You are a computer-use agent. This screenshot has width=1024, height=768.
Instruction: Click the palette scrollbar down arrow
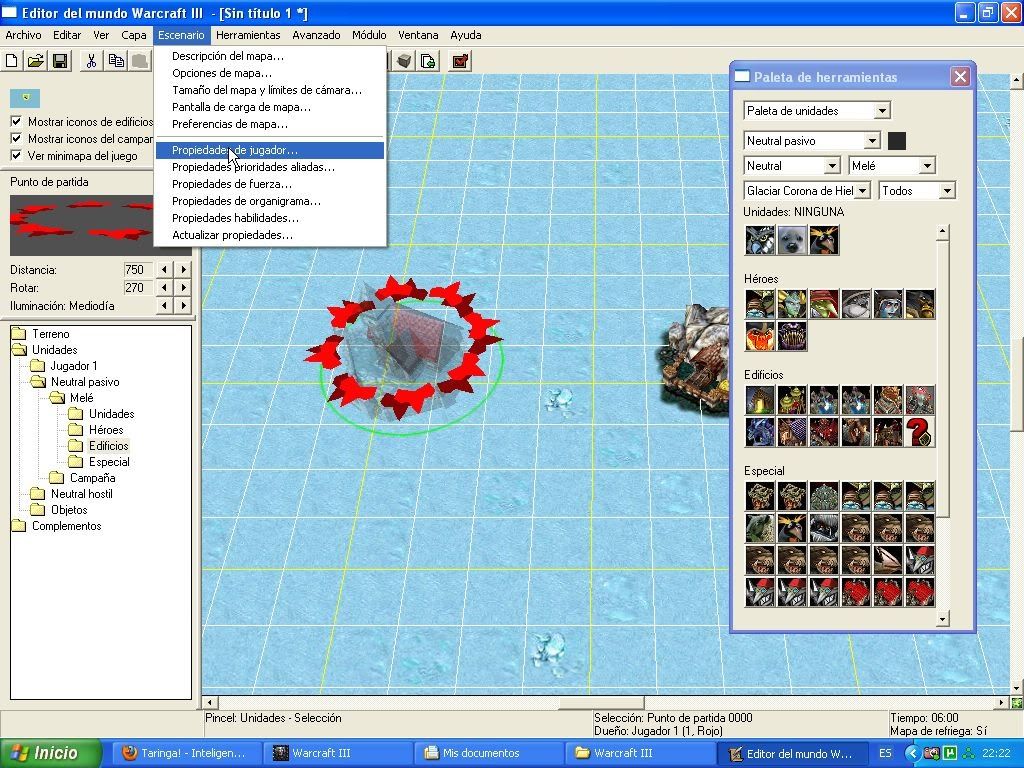pyautogui.click(x=942, y=618)
